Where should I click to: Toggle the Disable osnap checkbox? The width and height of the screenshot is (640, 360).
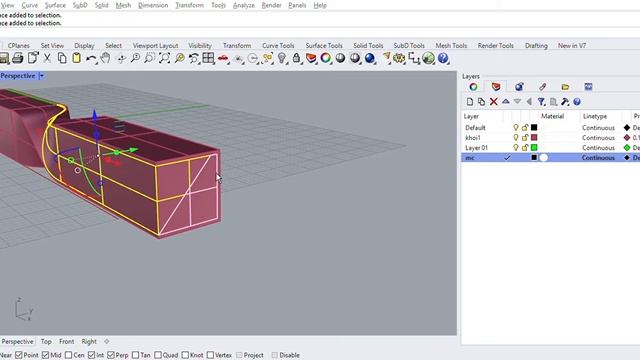click(274, 355)
